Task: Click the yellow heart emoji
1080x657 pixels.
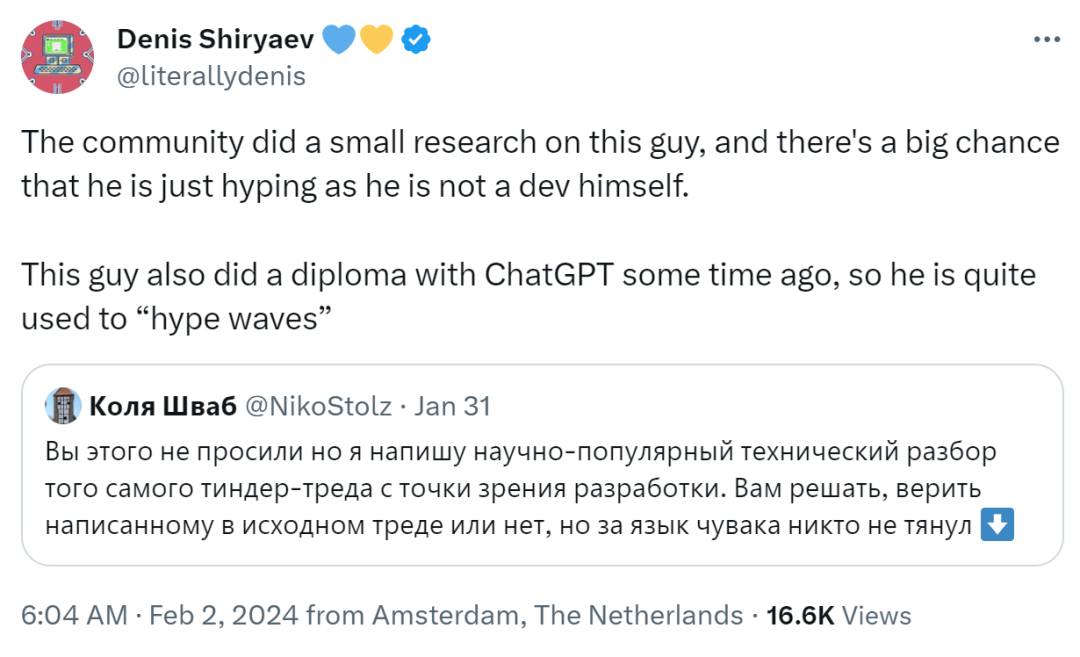Action: coord(376,40)
